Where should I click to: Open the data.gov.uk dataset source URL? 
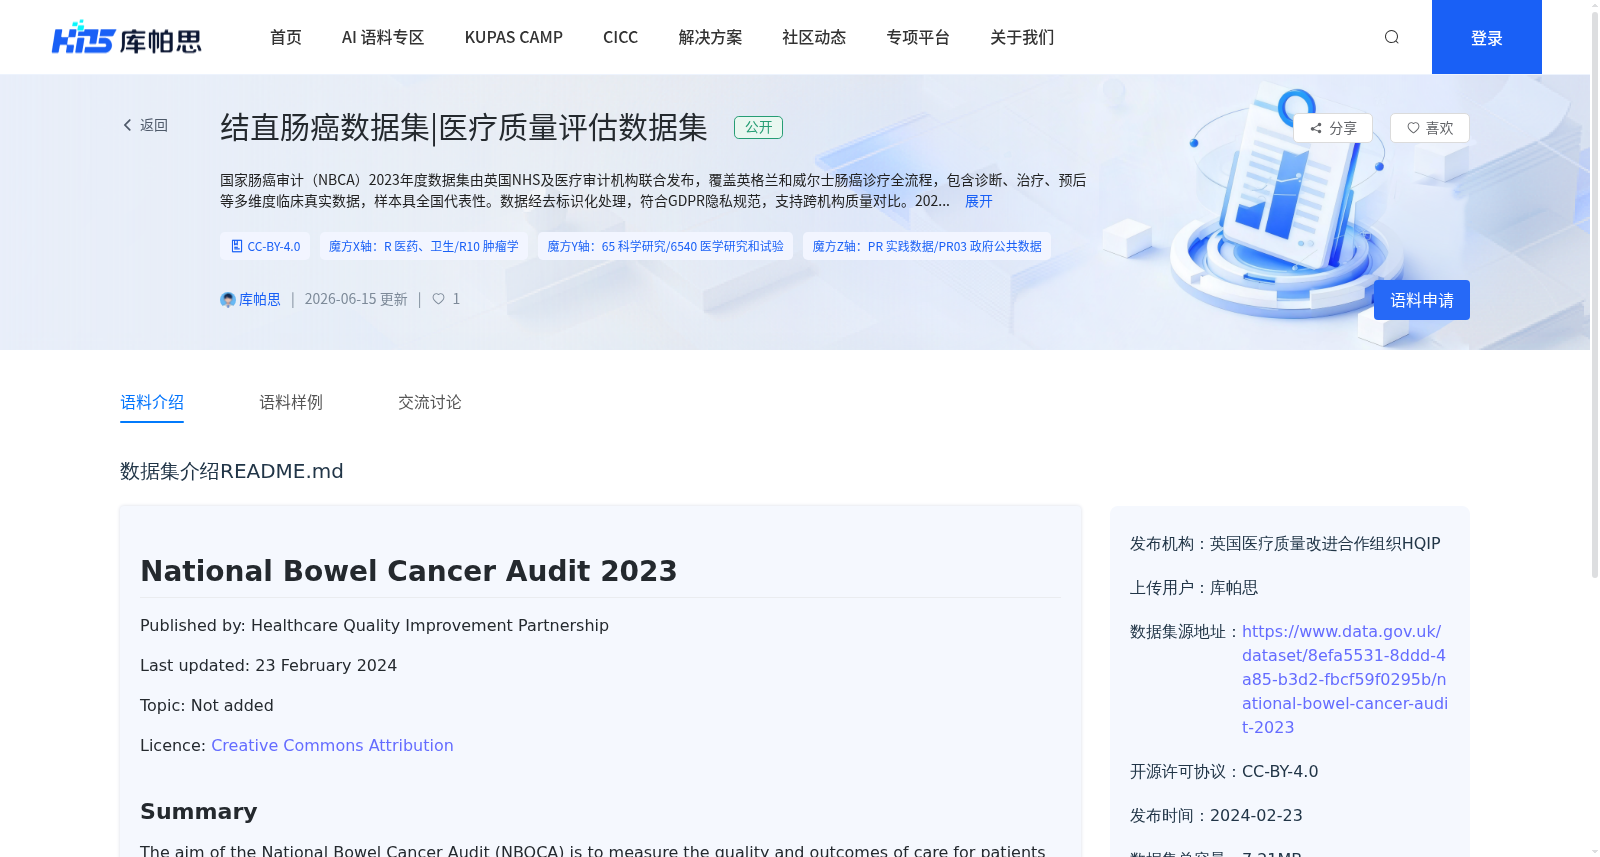pyautogui.click(x=1345, y=679)
